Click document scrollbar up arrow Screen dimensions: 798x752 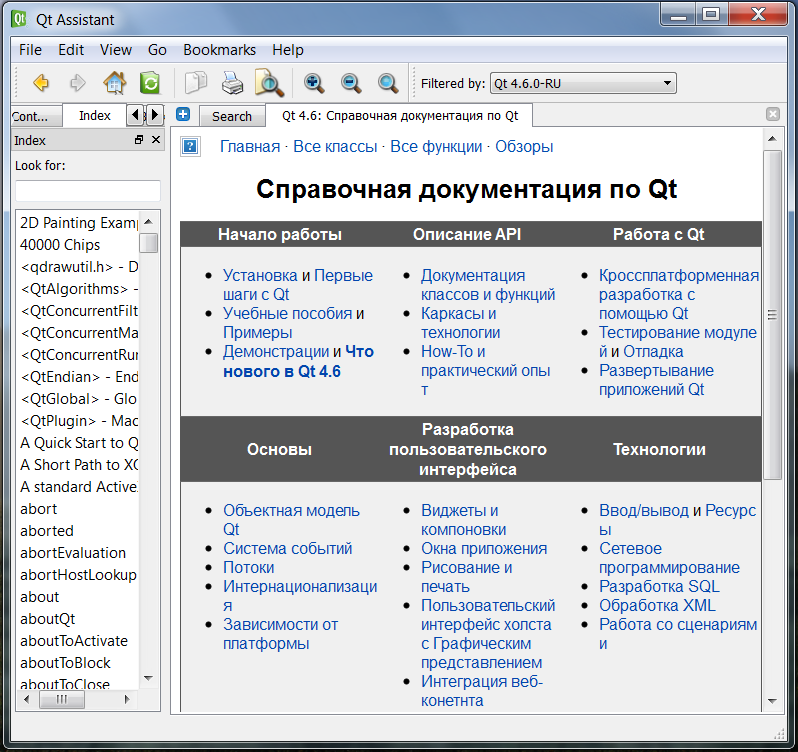click(x=772, y=139)
